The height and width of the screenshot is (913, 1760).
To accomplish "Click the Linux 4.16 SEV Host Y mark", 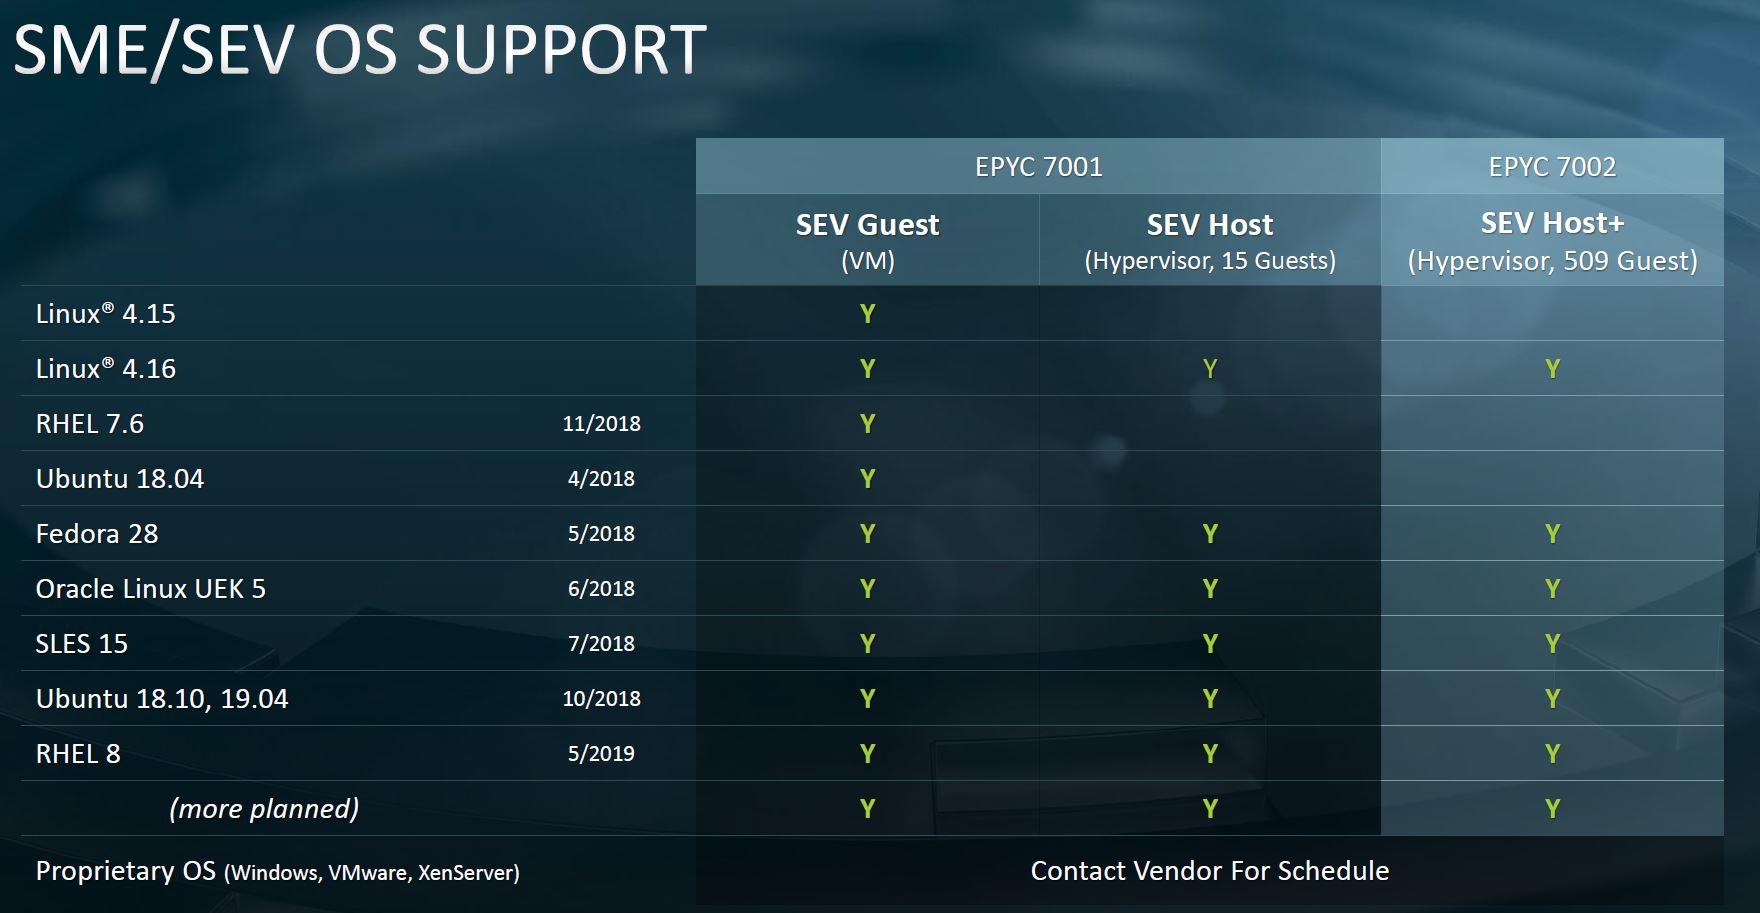I will pyautogui.click(x=1210, y=369).
